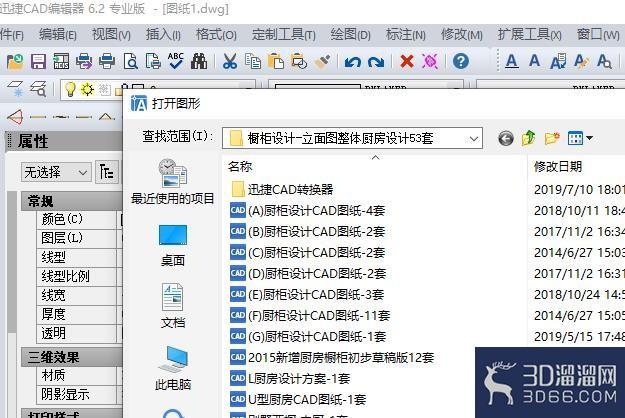The height and width of the screenshot is (418, 625).
Task: Click the Up one level folder icon
Action: 529,138
